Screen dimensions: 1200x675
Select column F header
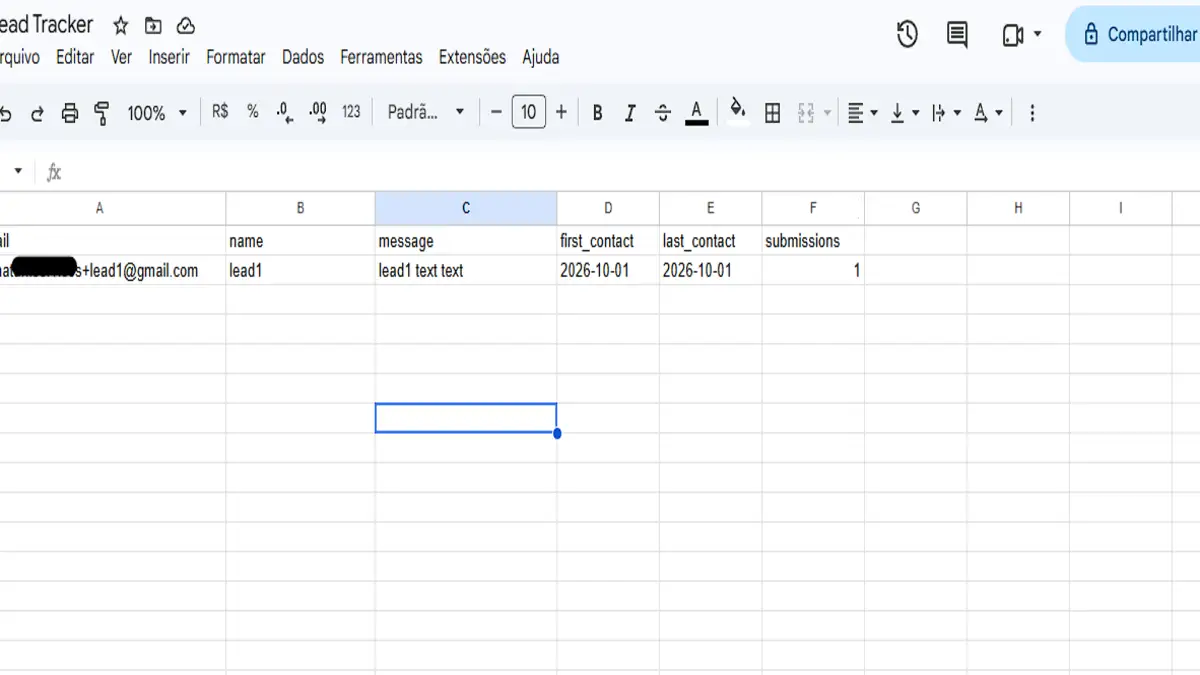(813, 208)
